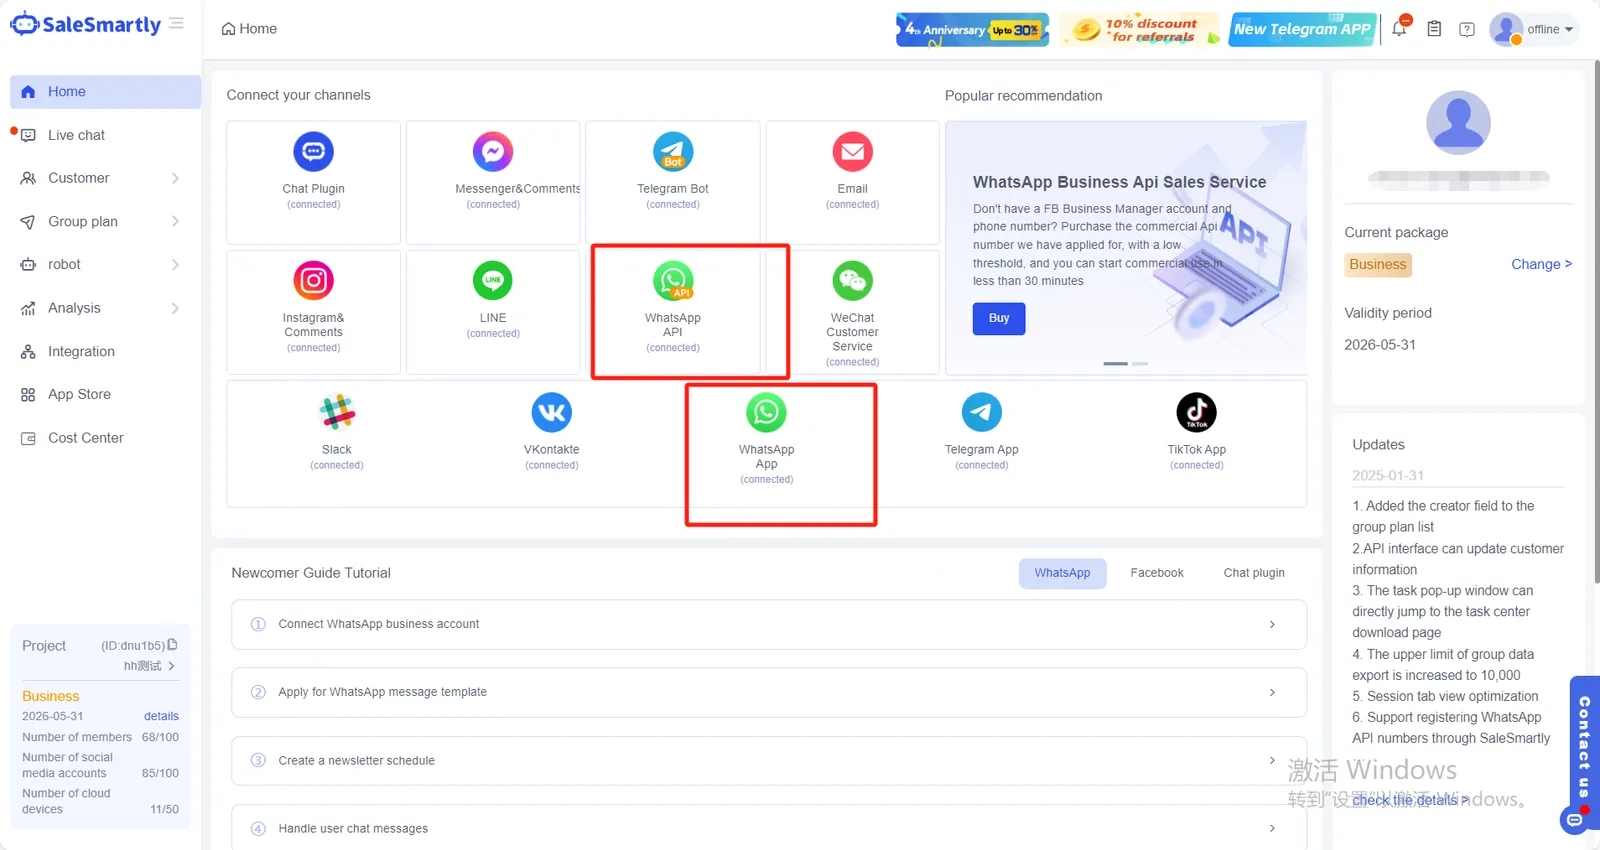Click the profile avatar in right panel
This screenshot has height=850, width=1600.
coord(1458,122)
